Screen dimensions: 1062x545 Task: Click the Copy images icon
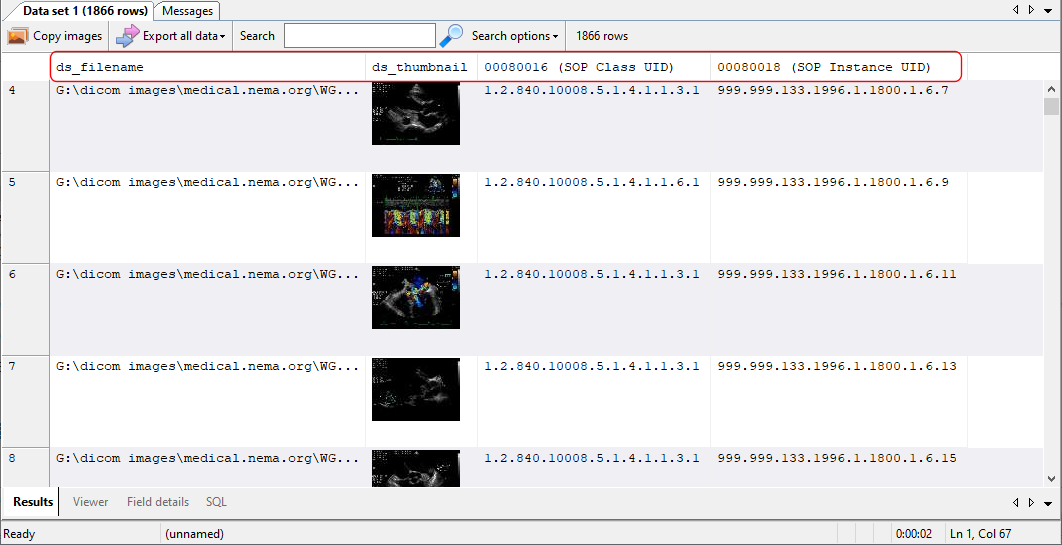(x=18, y=36)
